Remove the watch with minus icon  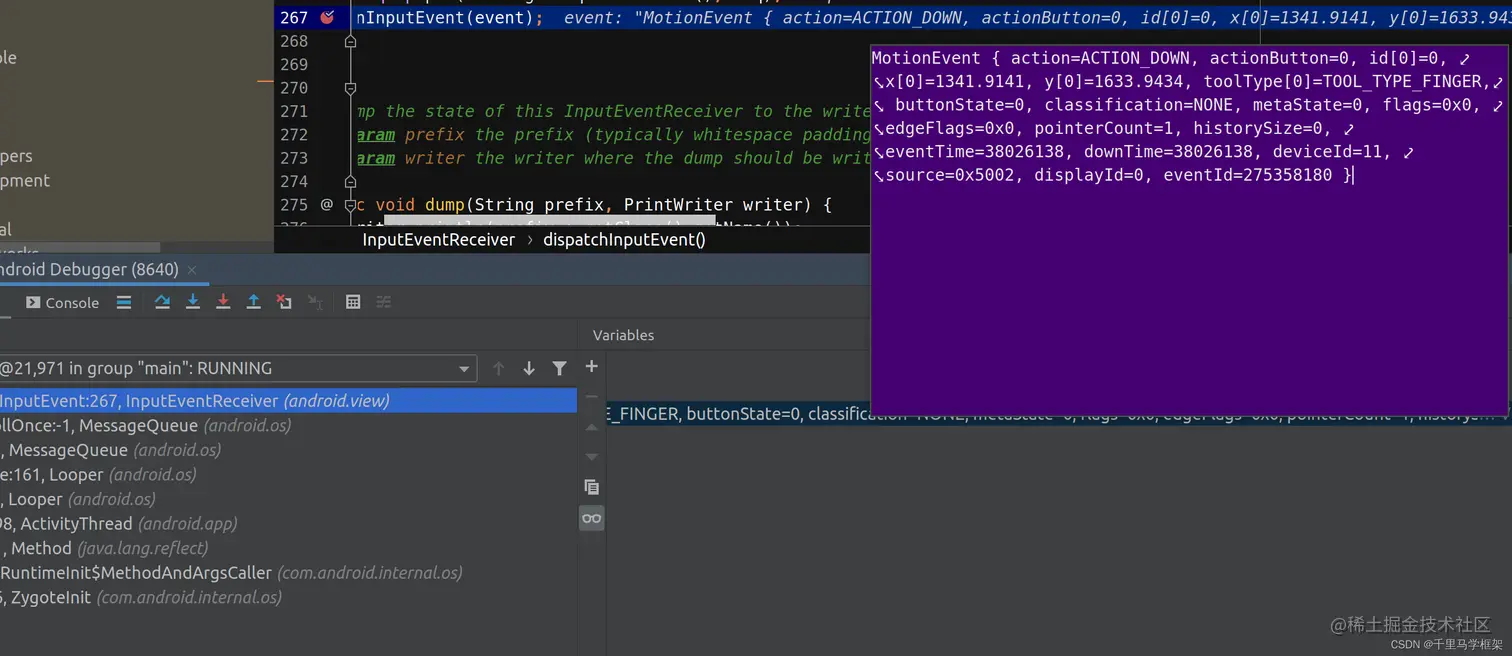591,397
